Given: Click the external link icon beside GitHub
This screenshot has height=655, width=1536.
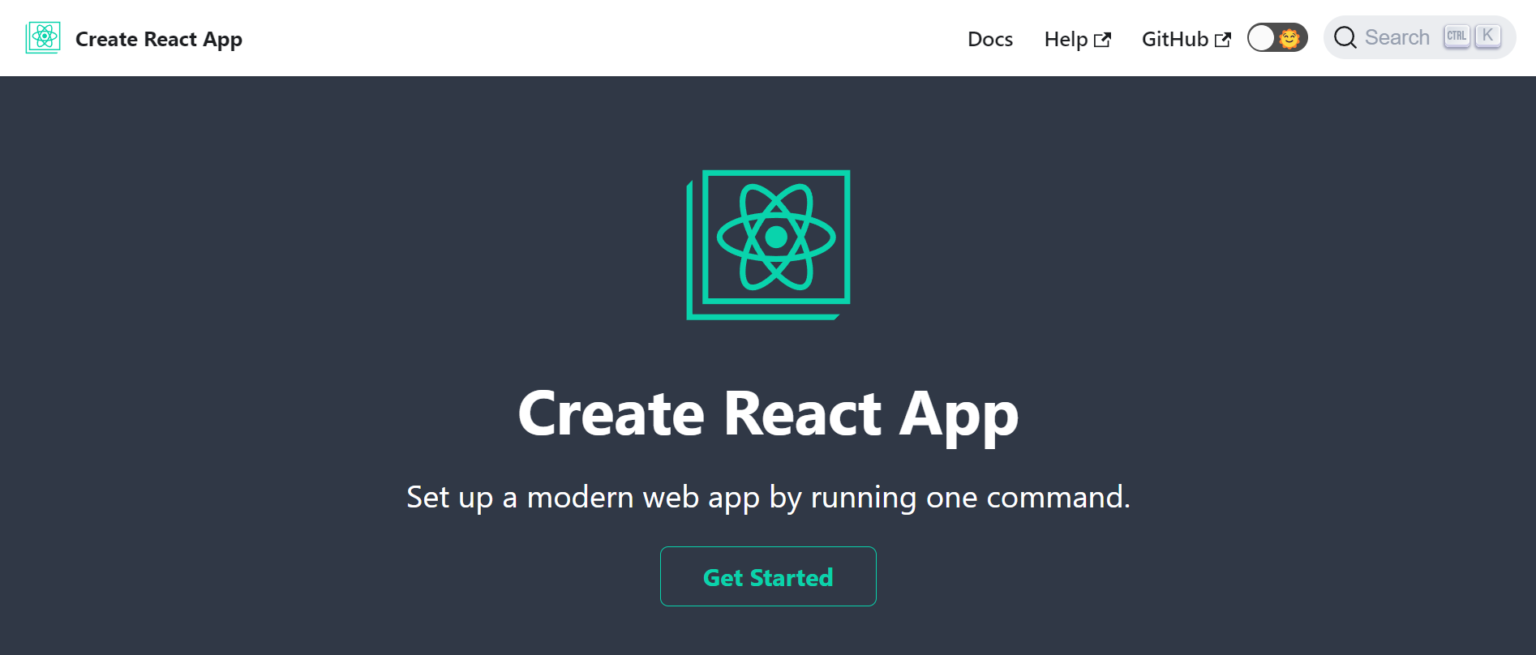Looking at the screenshot, I should [x=1222, y=40].
